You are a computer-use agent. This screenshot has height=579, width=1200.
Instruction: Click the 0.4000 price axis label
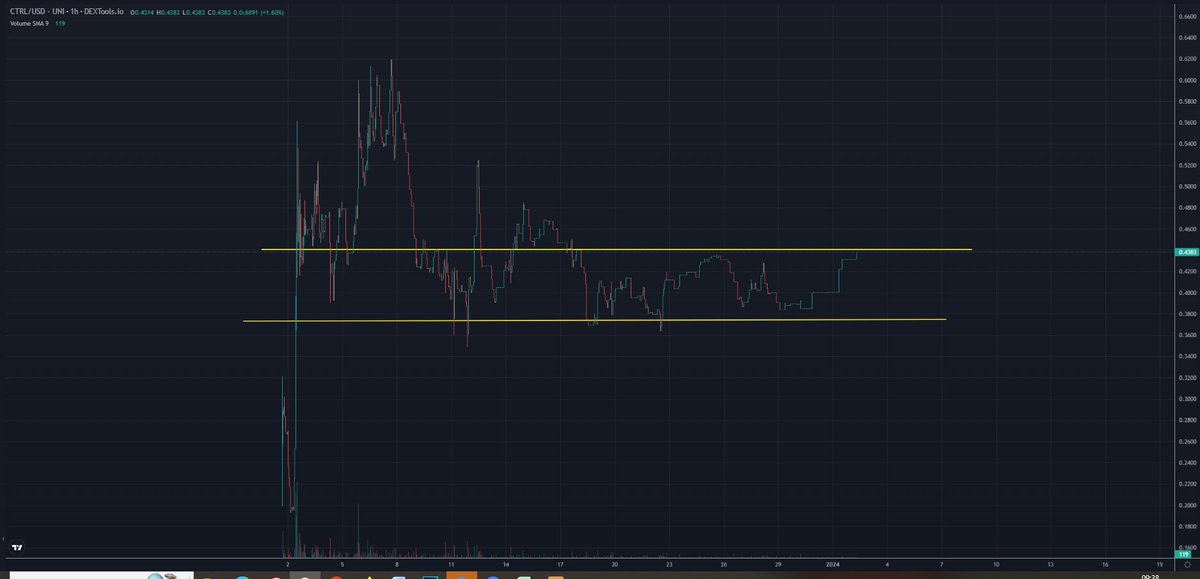click(1188, 293)
